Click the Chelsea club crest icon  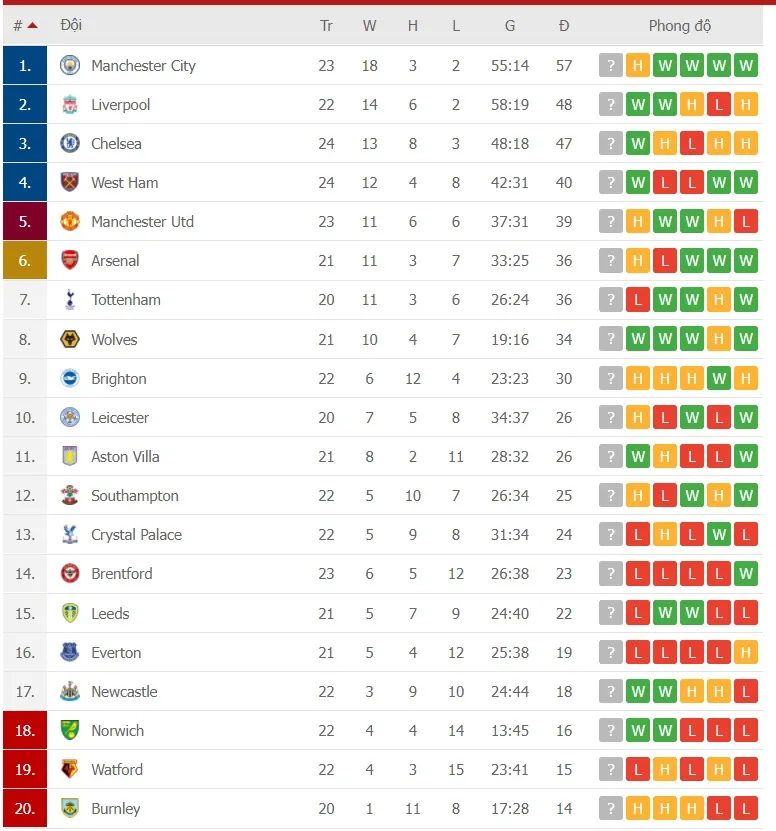(x=69, y=144)
